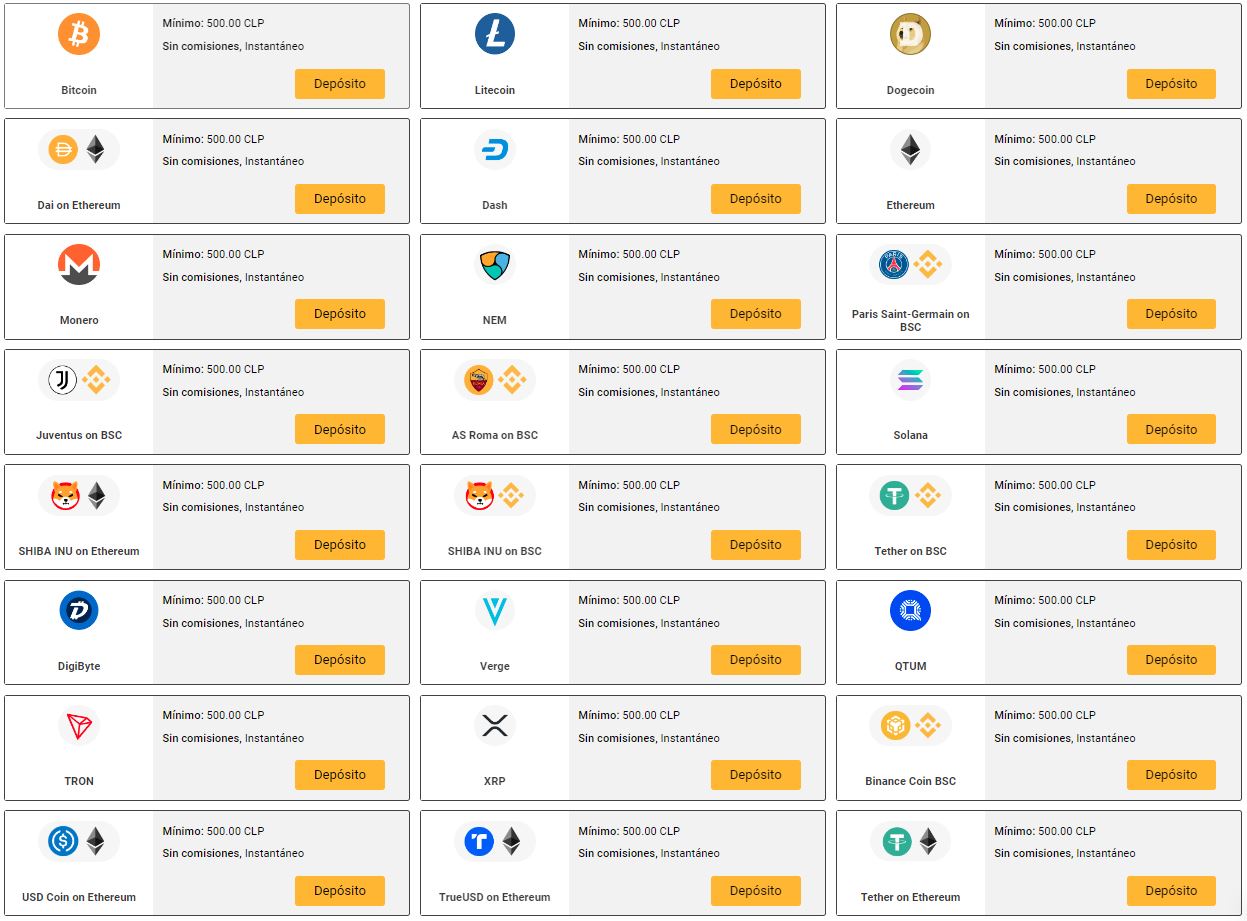The image size is (1247, 921).
Task: Click the Dogecoin logo icon
Action: [910, 34]
